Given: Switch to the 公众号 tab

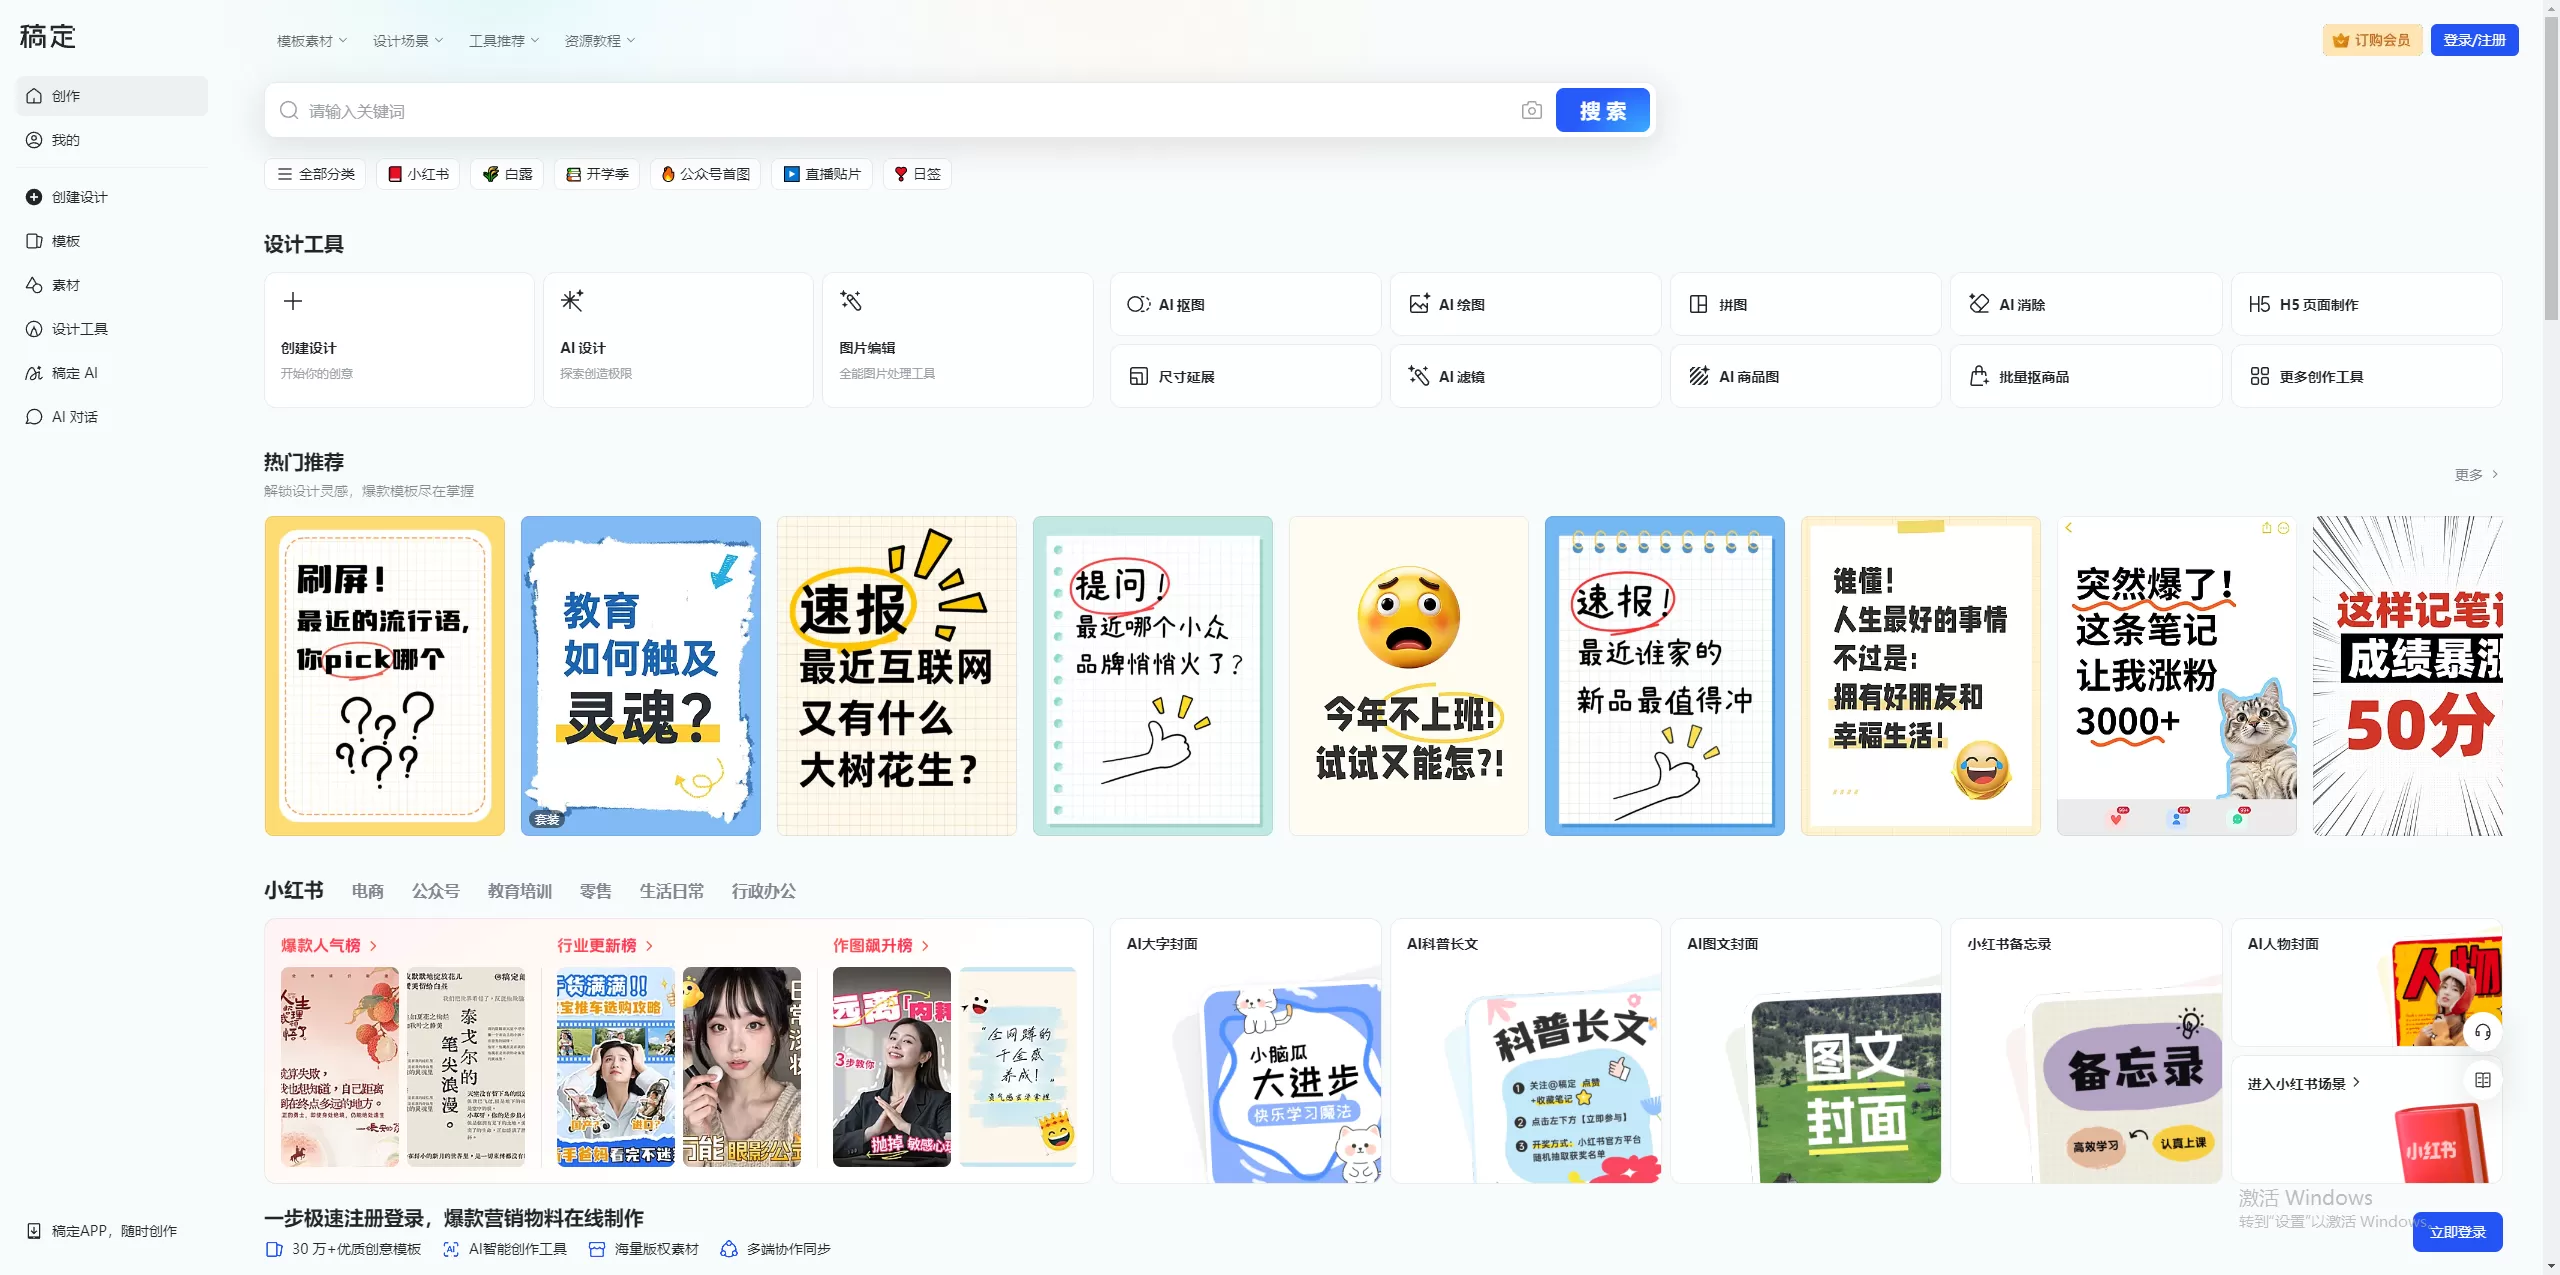Looking at the screenshot, I should [435, 891].
